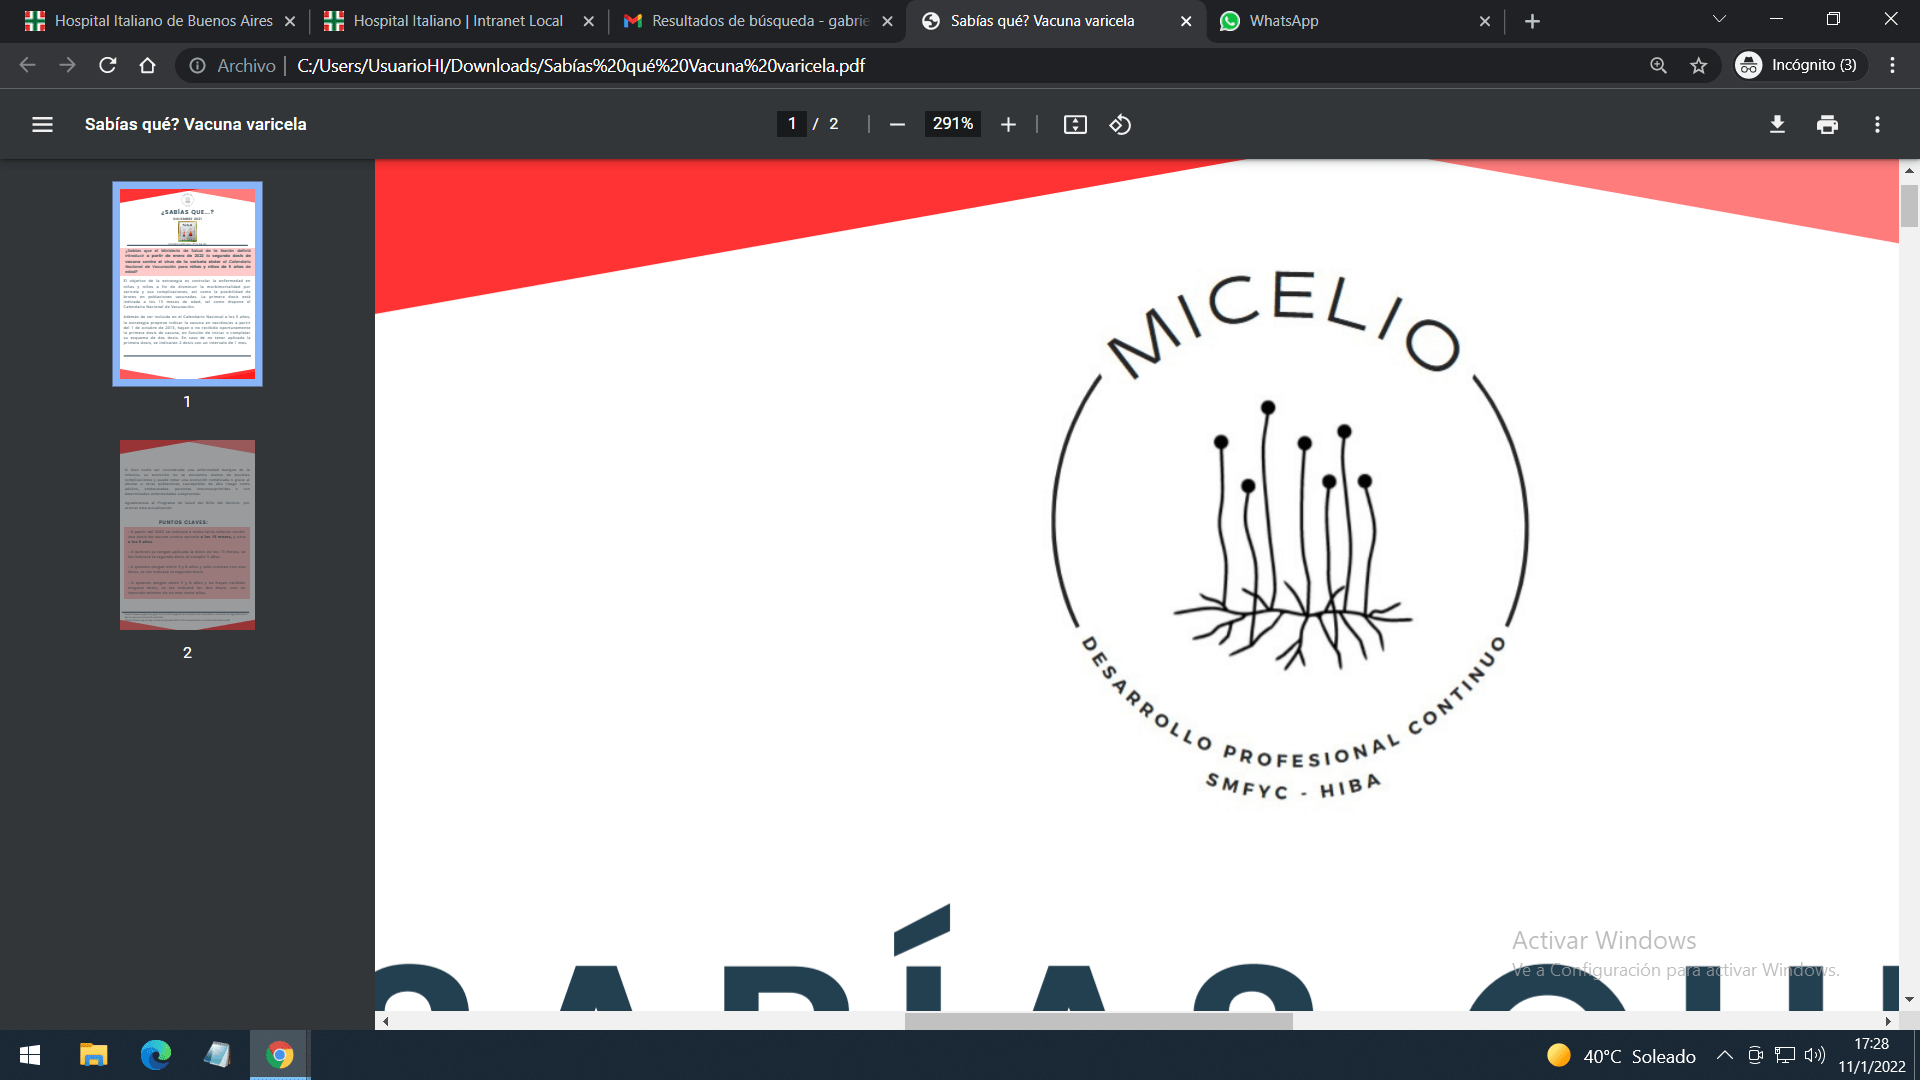Open Chrome three-dot menu
The image size is (1920, 1080).
[x=1892, y=65]
